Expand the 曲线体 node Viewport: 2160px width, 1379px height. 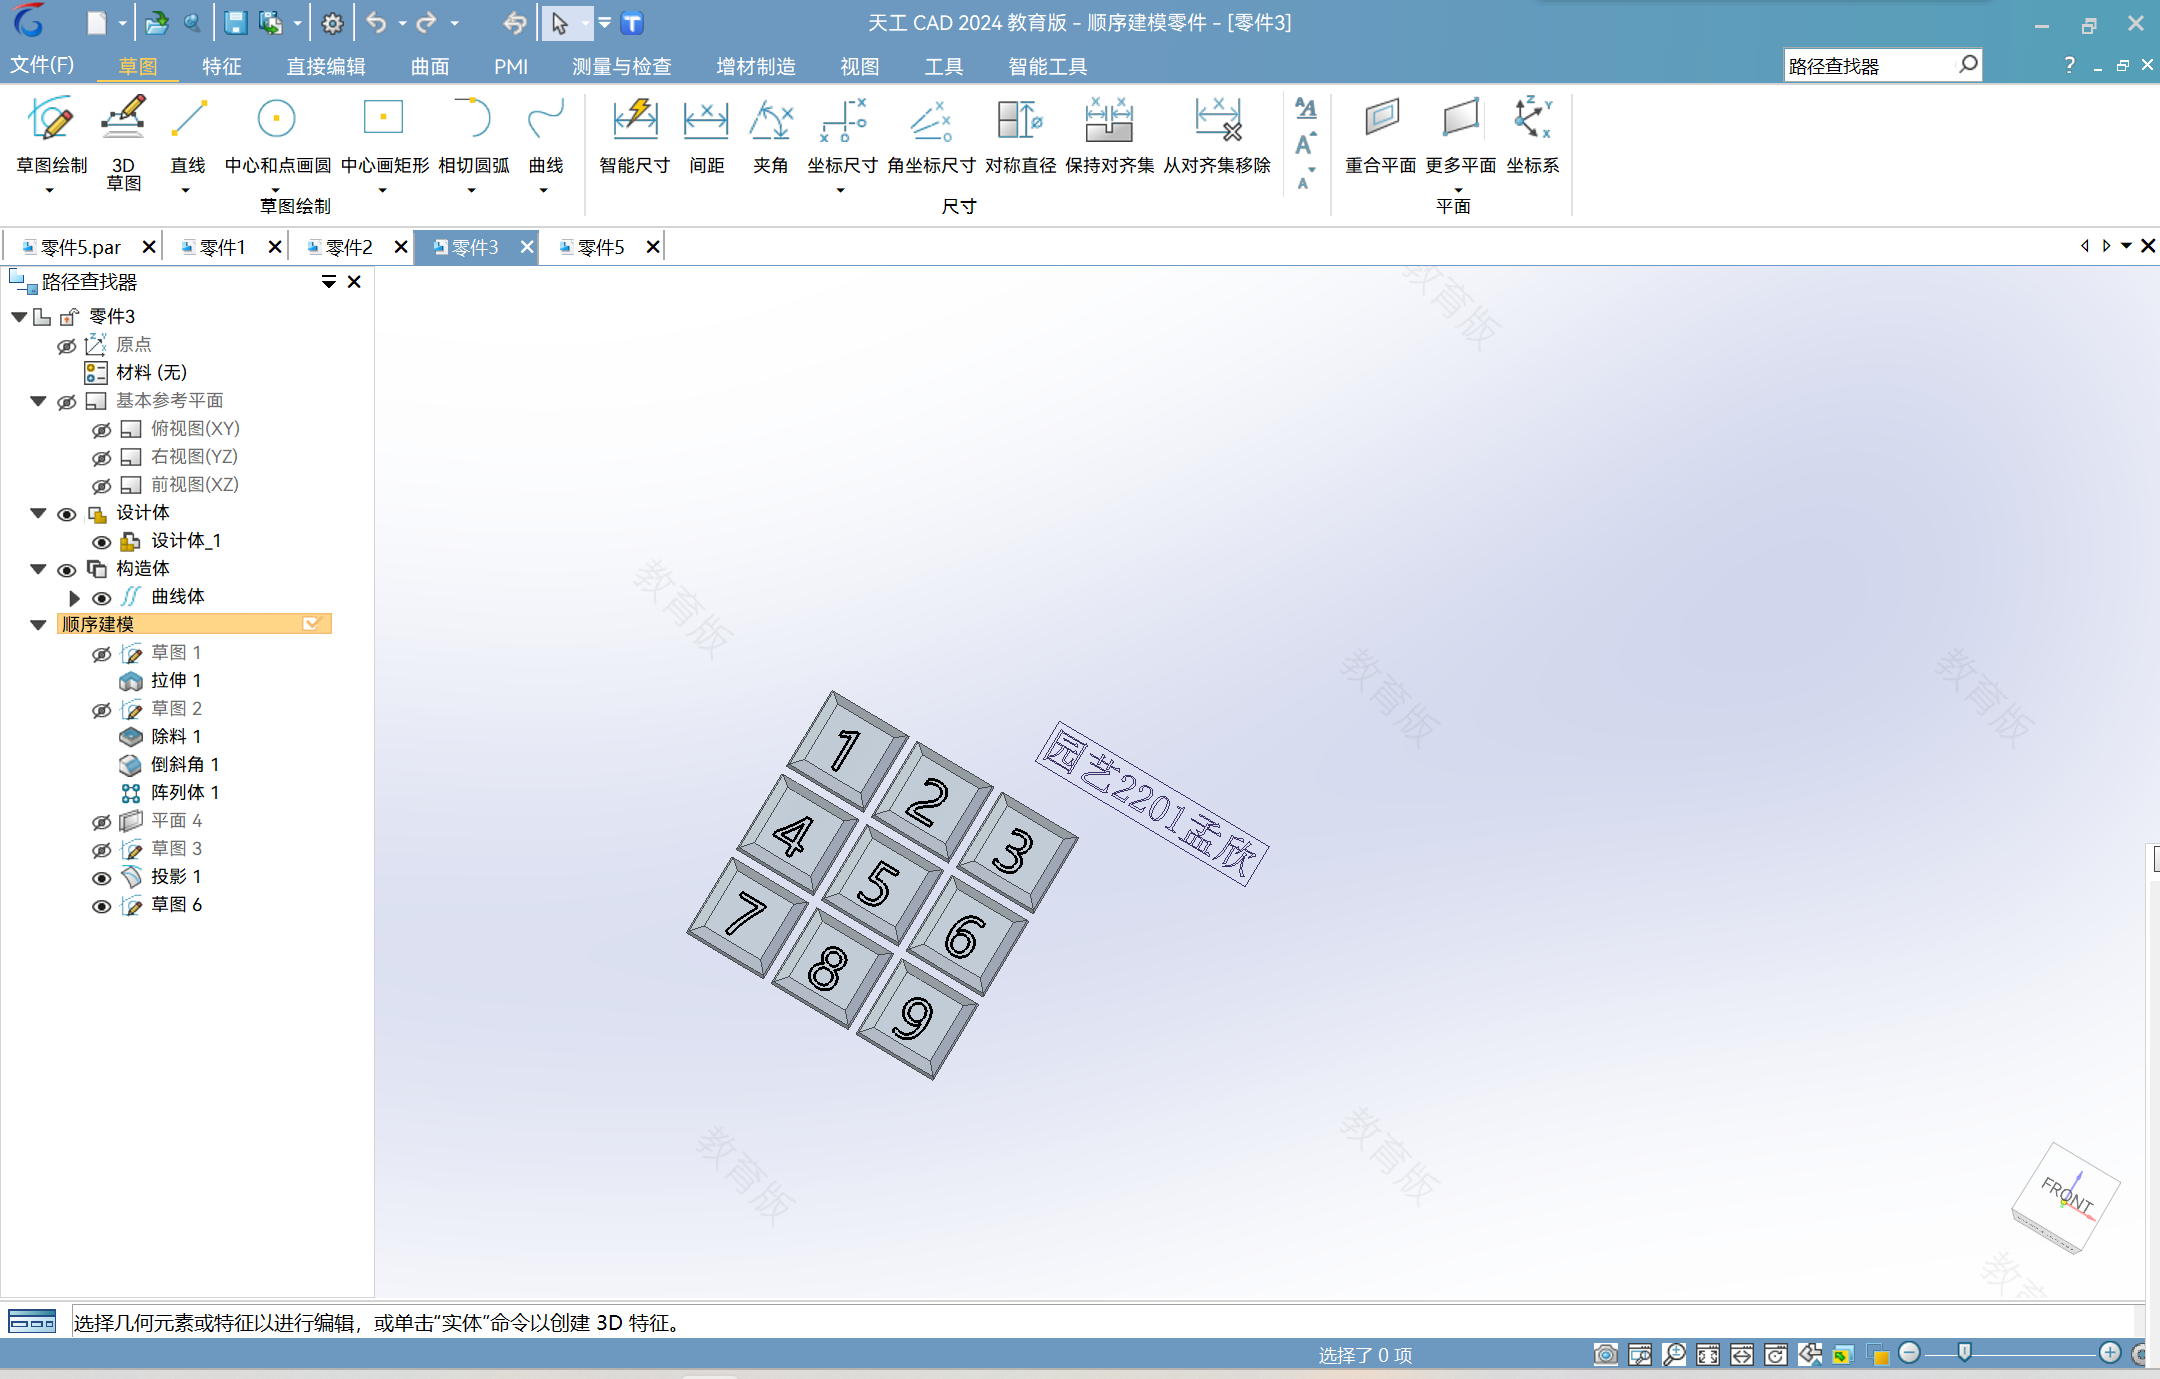tap(74, 597)
